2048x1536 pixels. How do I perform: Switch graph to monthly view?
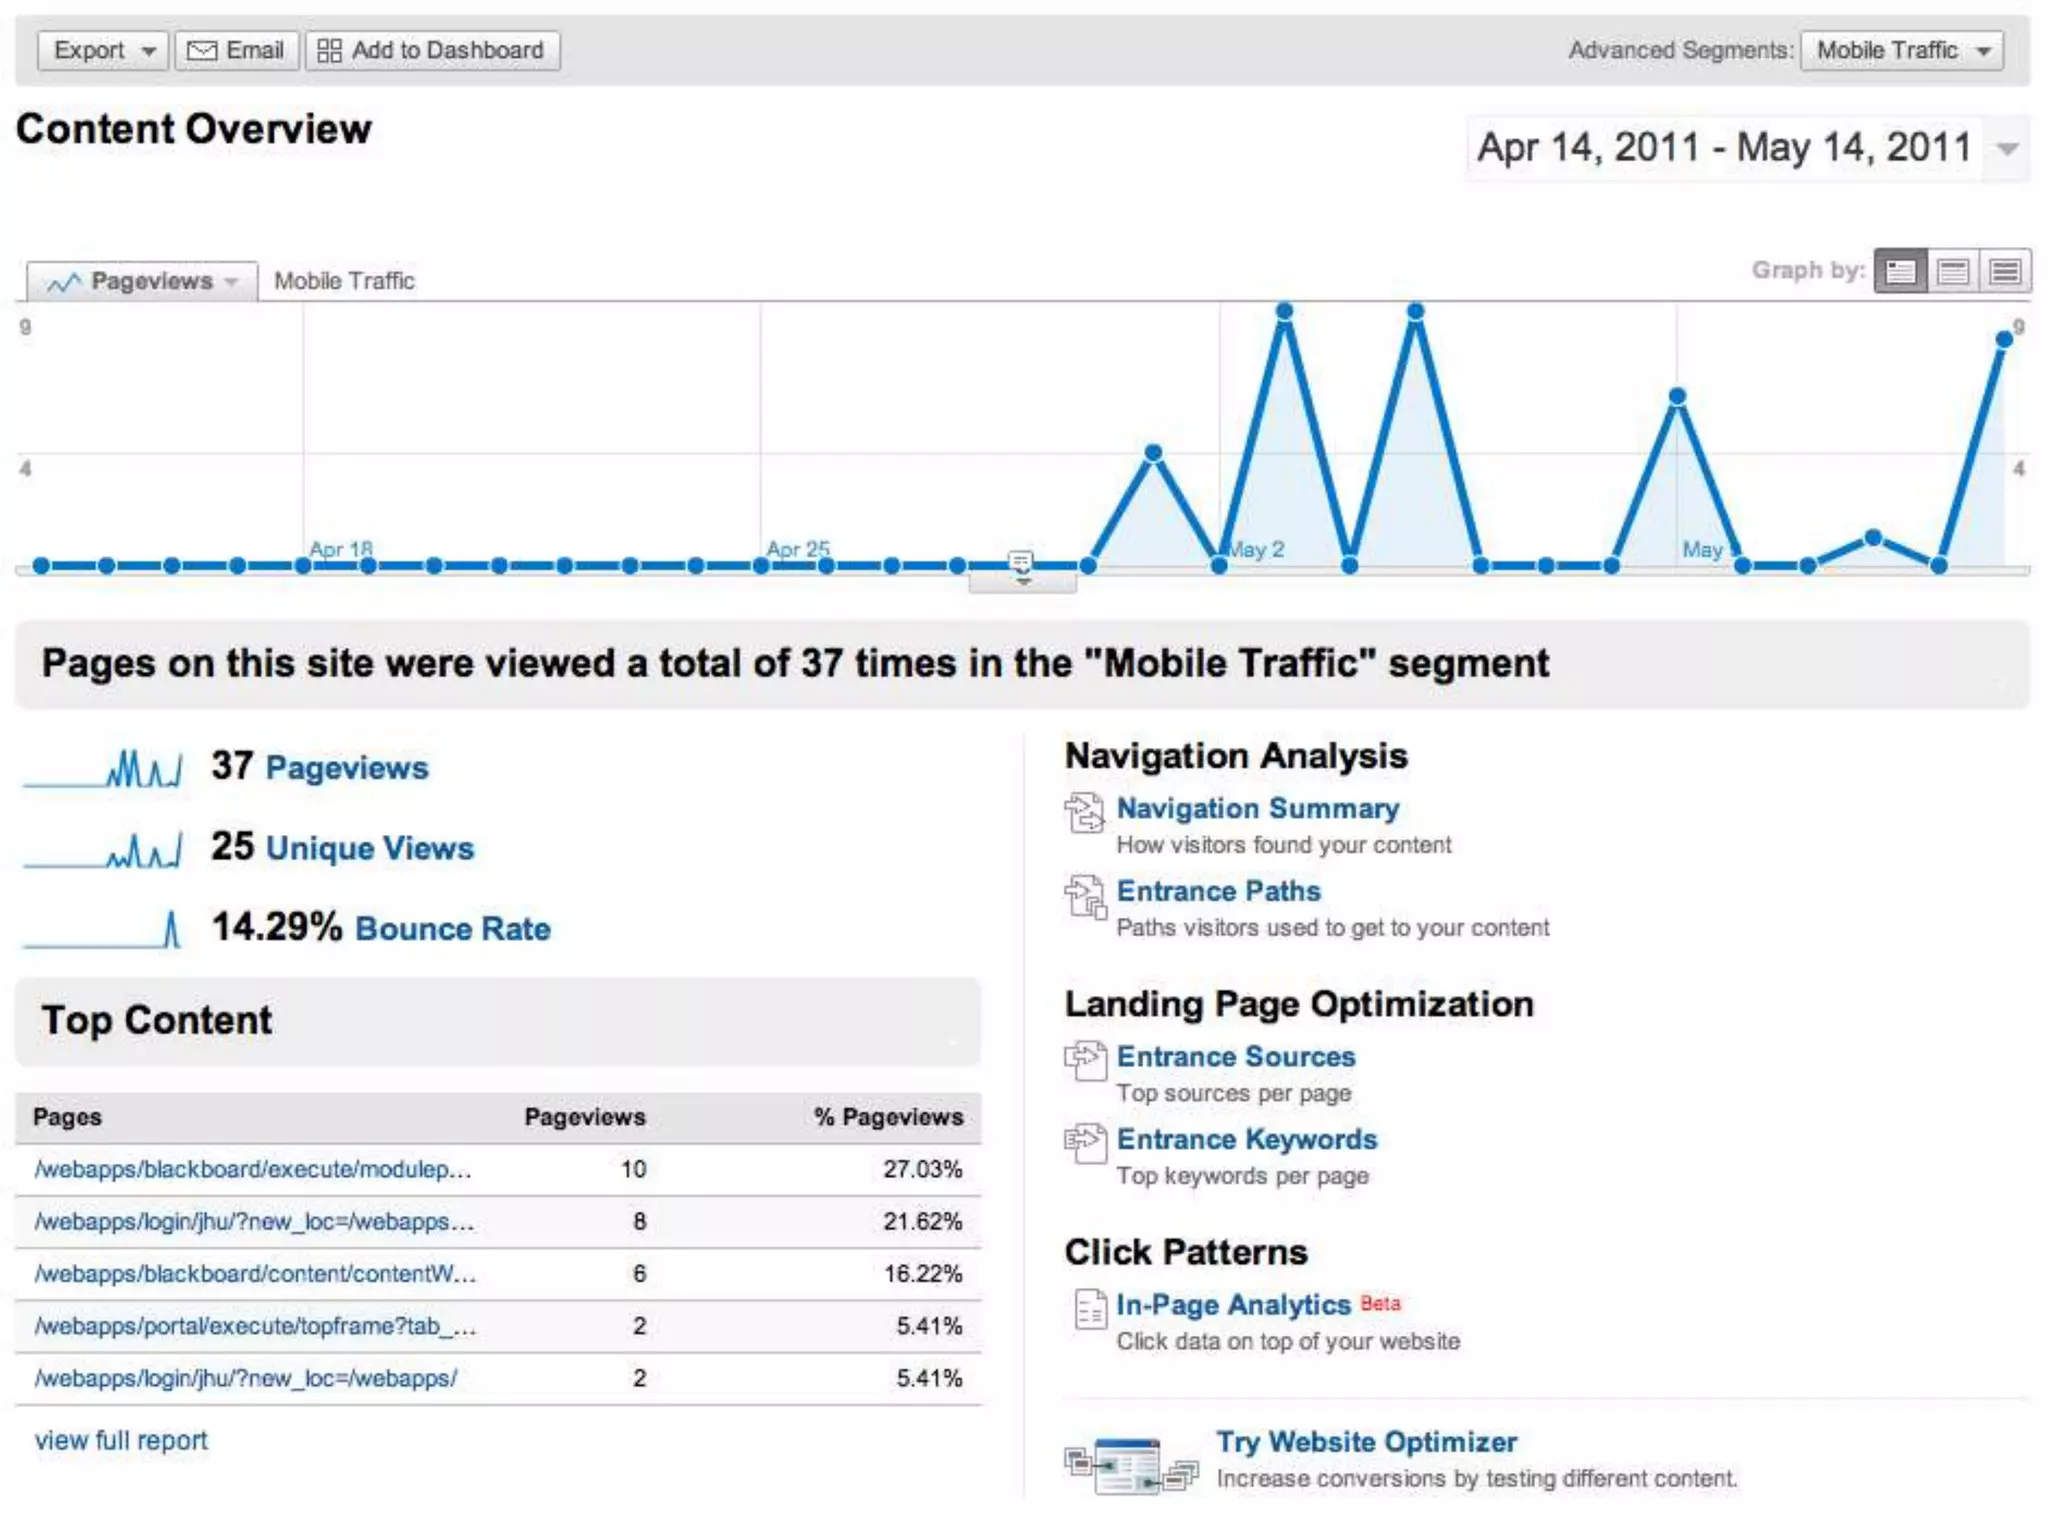tap(2005, 271)
